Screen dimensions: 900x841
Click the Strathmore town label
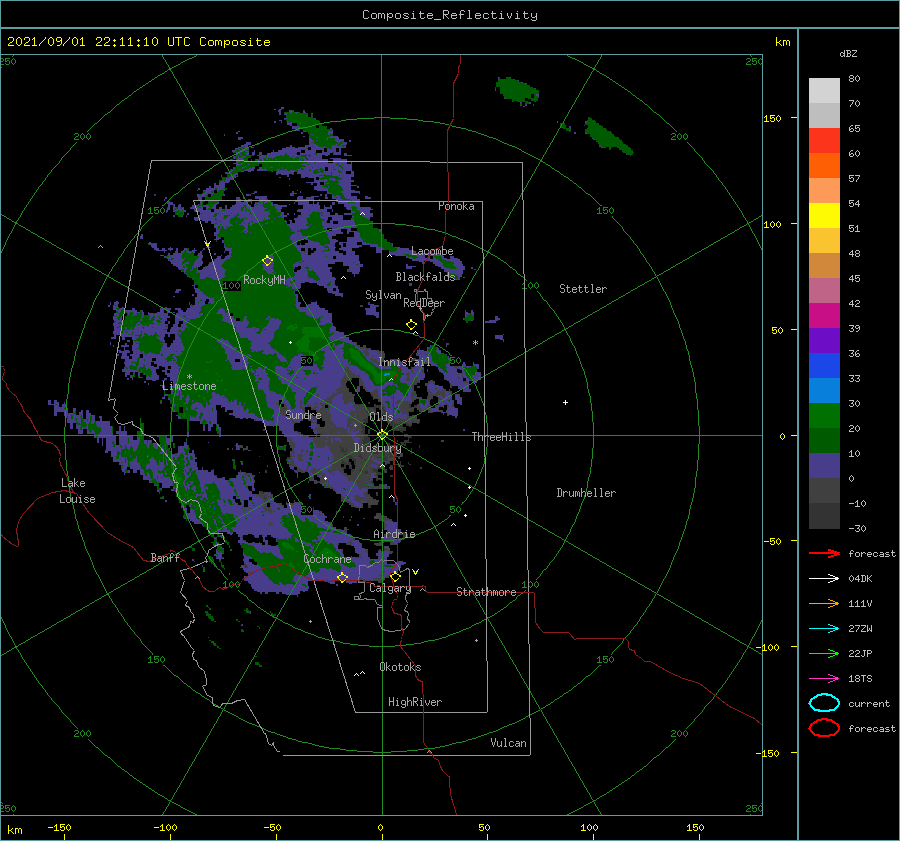pyautogui.click(x=486, y=592)
